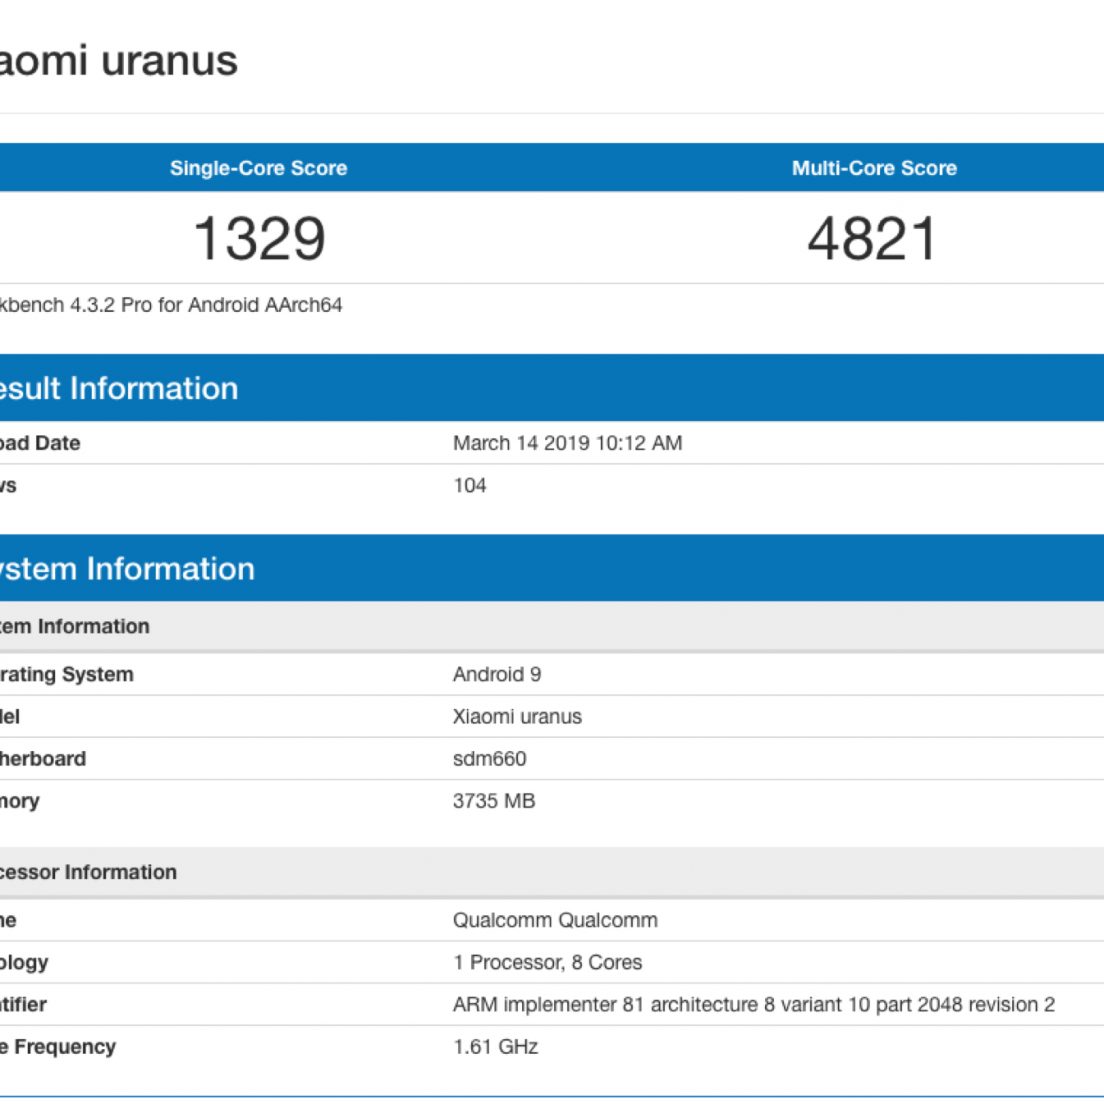This screenshot has height=1104, width=1104.
Task: Click the 3735 MB memory value
Action: (494, 801)
